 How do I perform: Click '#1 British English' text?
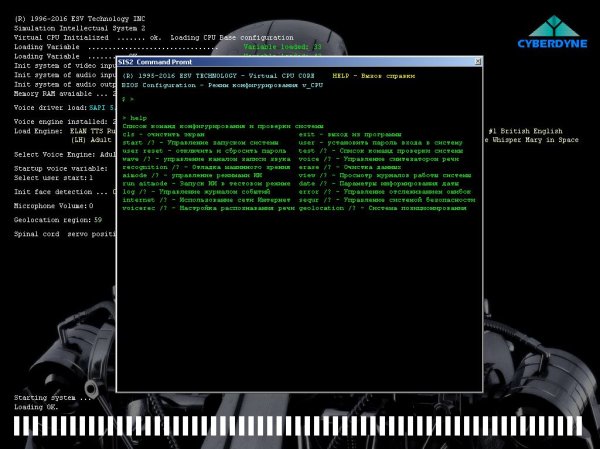[x=526, y=131]
